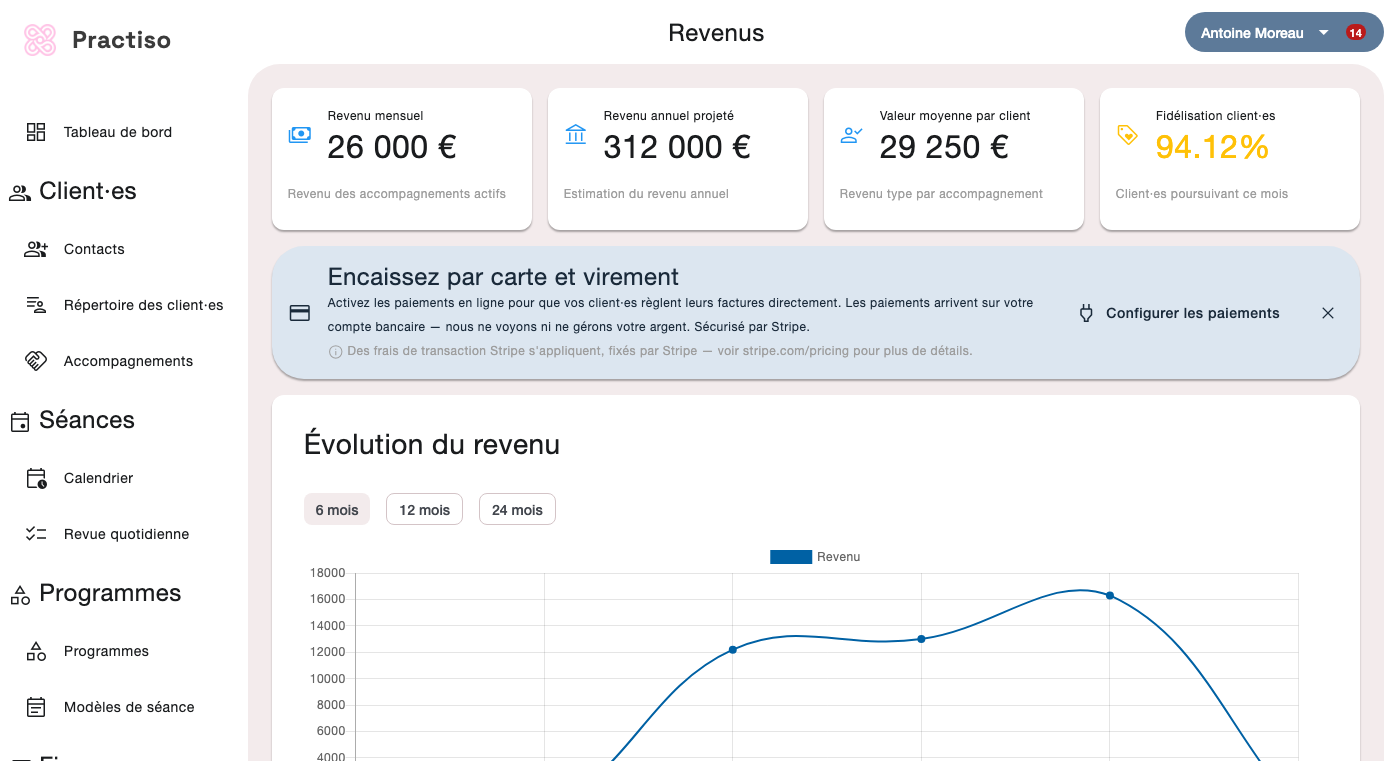Click the Programmes shapes icon
This screenshot has height=761, width=1400.
36,651
